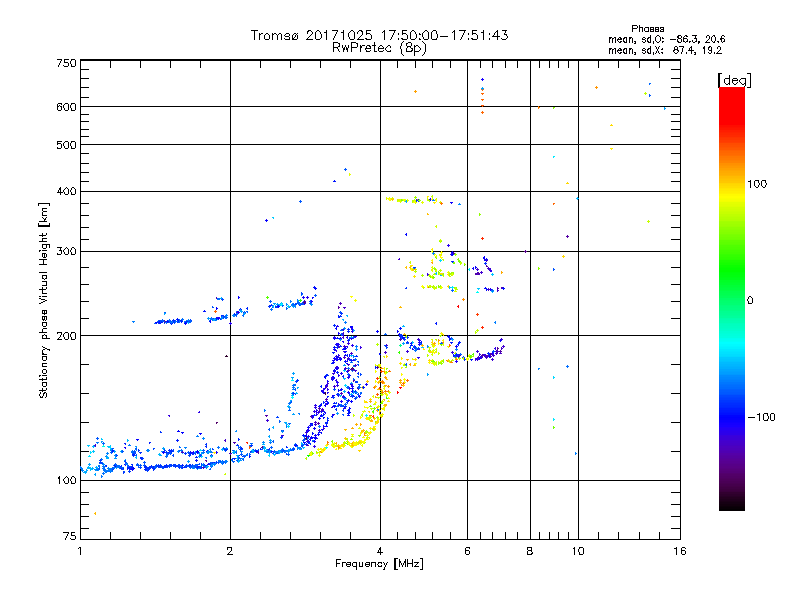The image size is (800, 600).
Task: Click the x-axis tick label '6'
Action: (467, 551)
